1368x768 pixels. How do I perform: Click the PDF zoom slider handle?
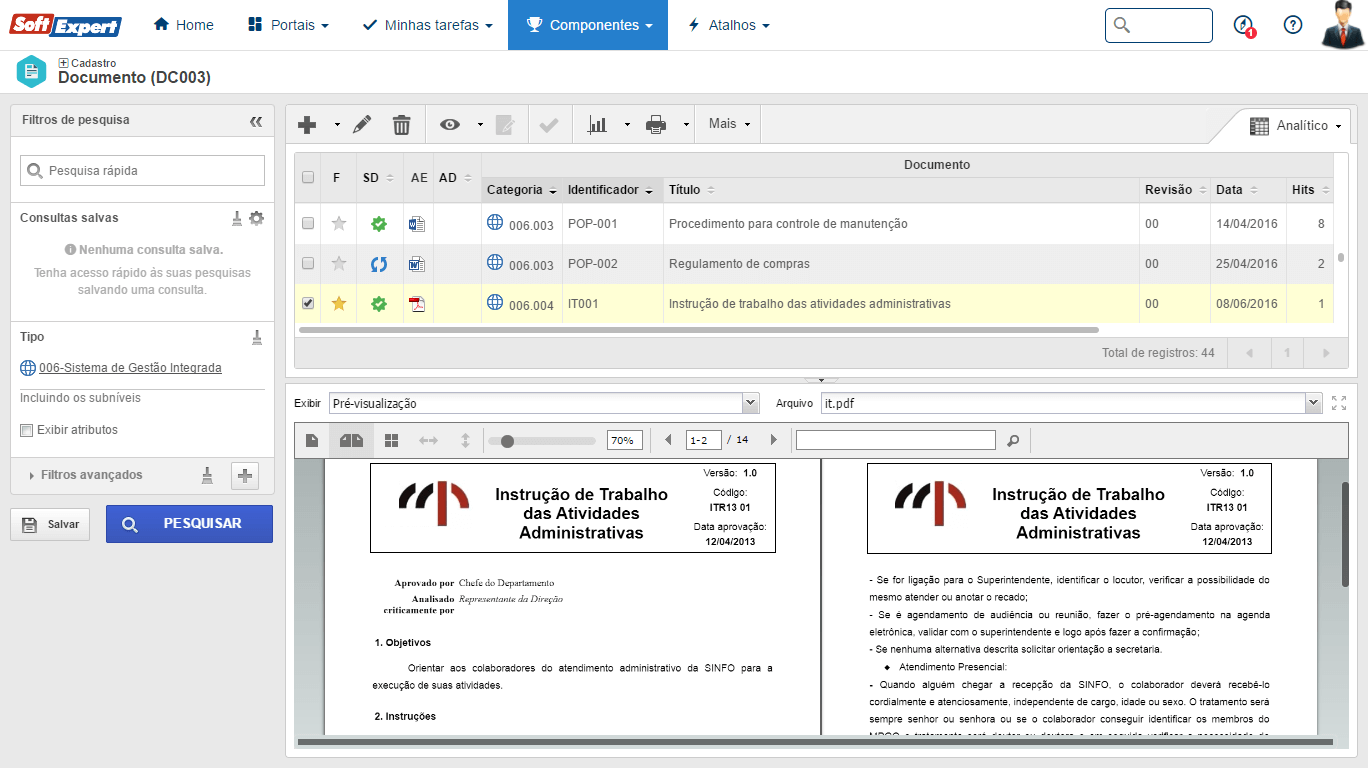coord(508,441)
